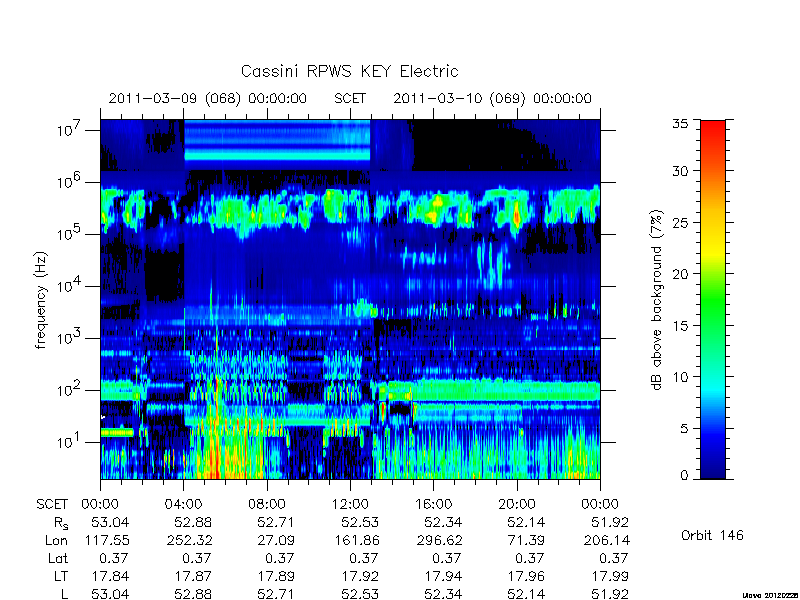Click the color scale tick label 0

[684, 475]
